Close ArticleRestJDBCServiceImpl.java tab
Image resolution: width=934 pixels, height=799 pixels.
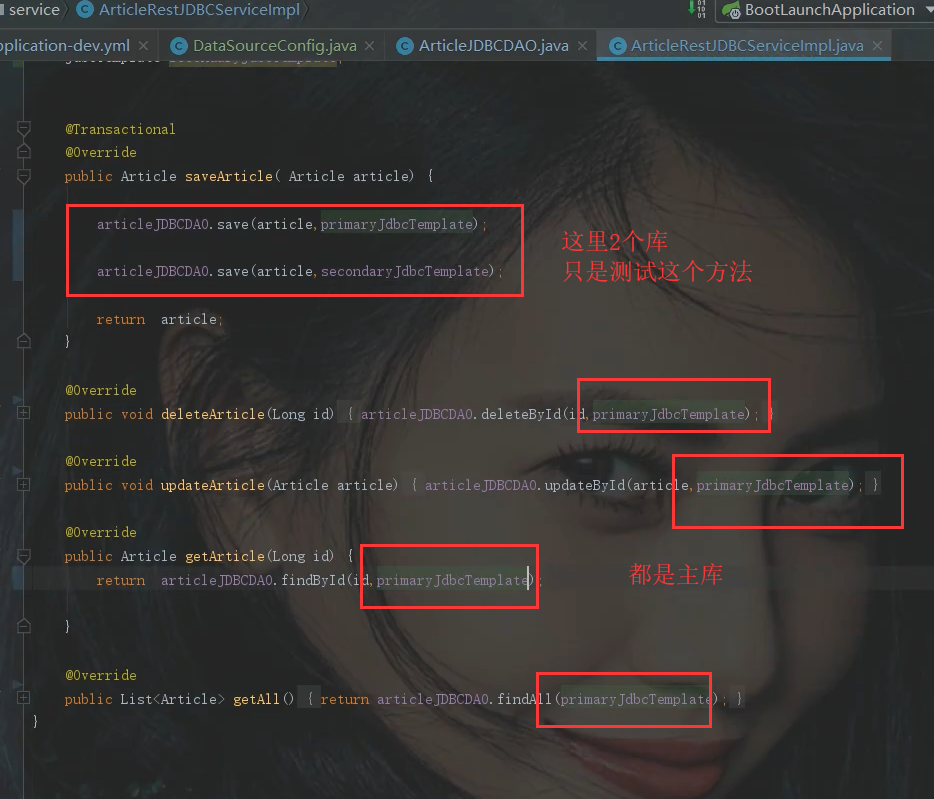point(877,46)
